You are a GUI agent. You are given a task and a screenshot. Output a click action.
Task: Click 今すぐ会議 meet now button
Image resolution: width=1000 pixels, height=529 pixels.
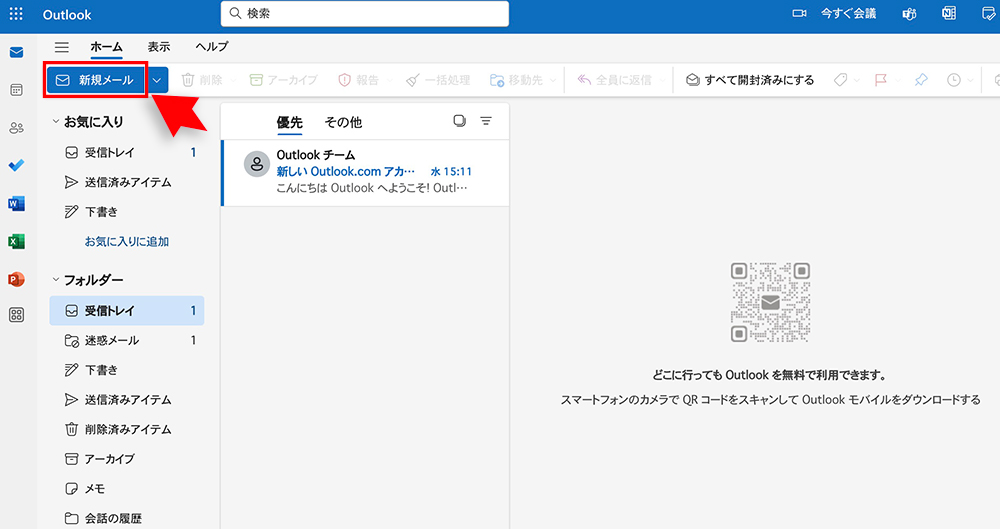[x=848, y=13]
